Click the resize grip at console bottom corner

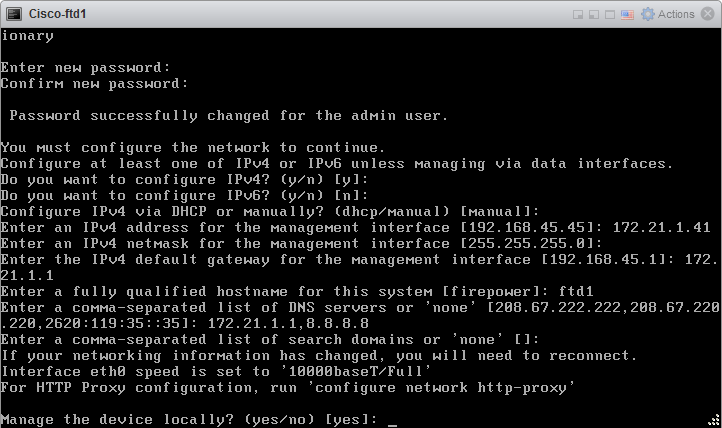coord(714,420)
